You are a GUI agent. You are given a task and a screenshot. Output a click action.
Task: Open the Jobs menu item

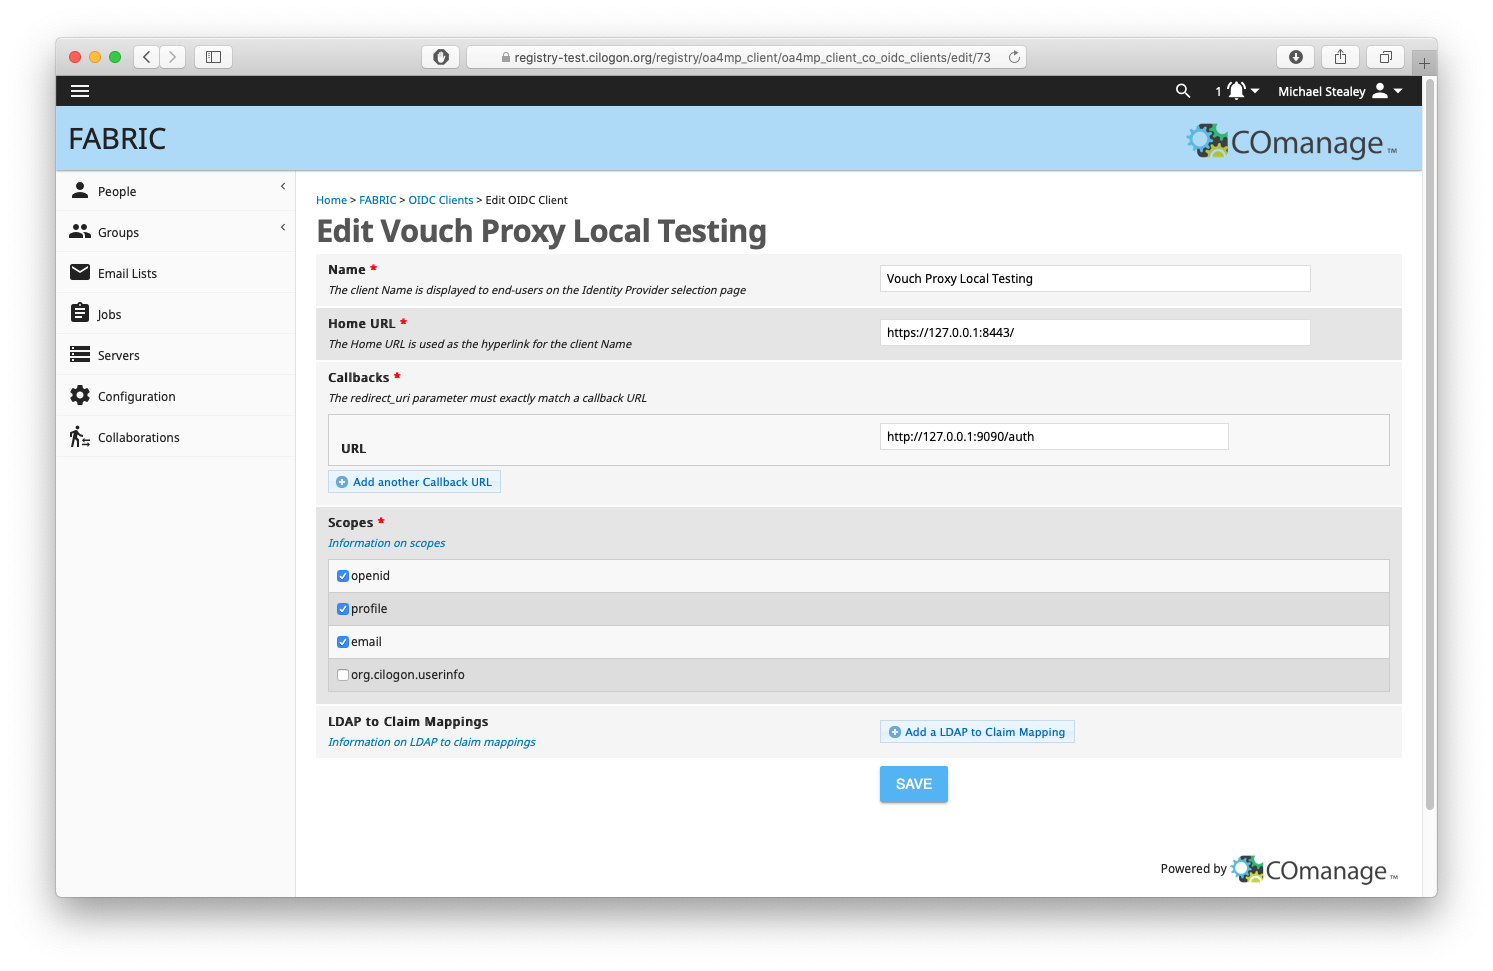click(x=176, y=314)
